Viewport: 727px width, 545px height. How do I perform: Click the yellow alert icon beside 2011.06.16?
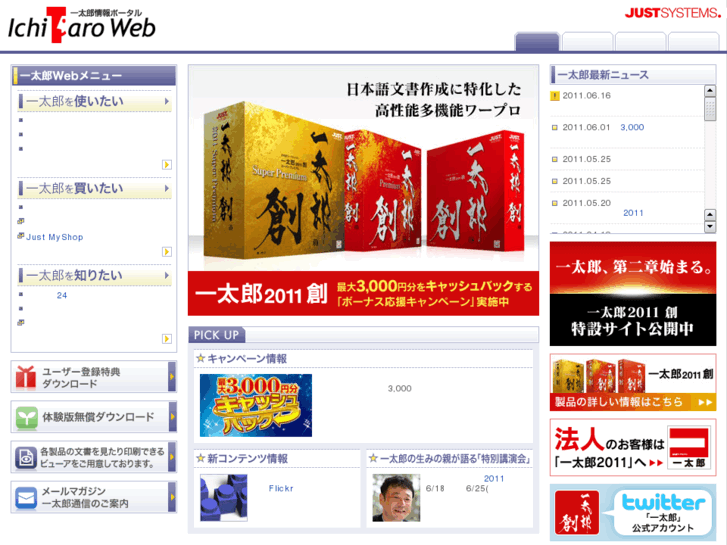point(555,96)
